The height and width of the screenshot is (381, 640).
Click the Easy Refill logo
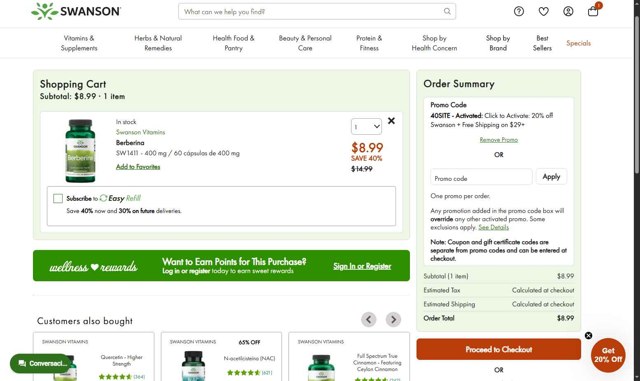pos(120,198)
